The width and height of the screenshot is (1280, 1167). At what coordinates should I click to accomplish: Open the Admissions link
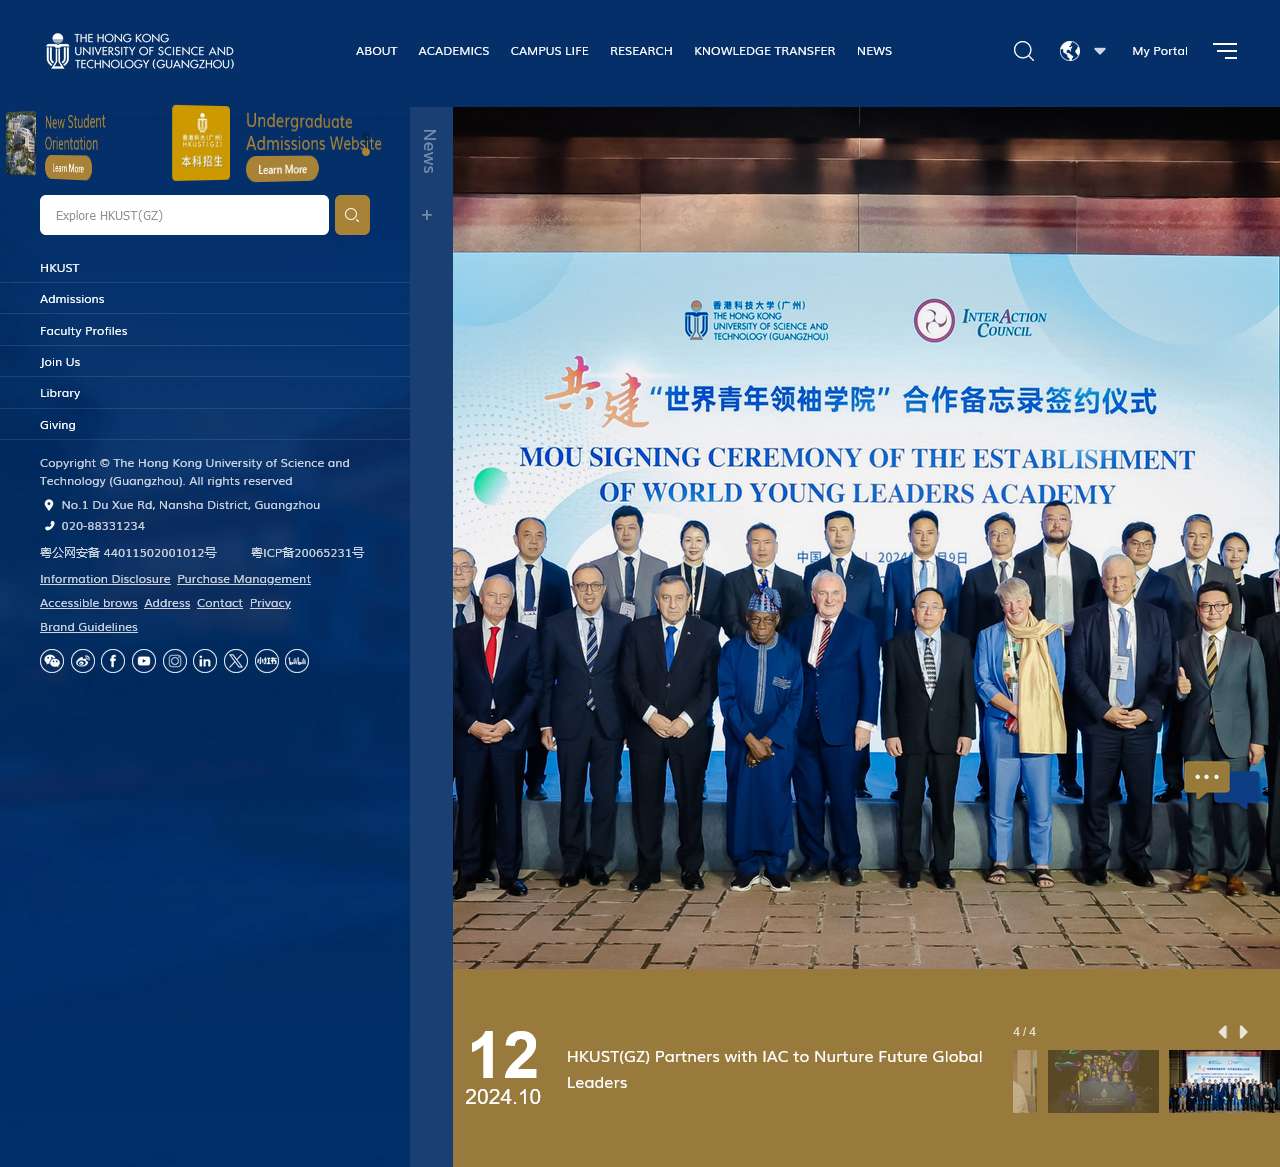(x=72, y=299)
